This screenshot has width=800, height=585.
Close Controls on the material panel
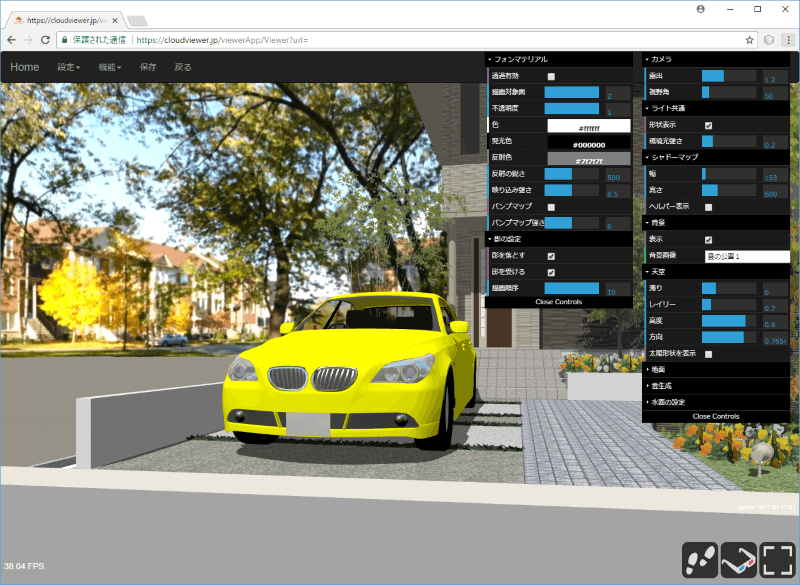tap(559, 302)
